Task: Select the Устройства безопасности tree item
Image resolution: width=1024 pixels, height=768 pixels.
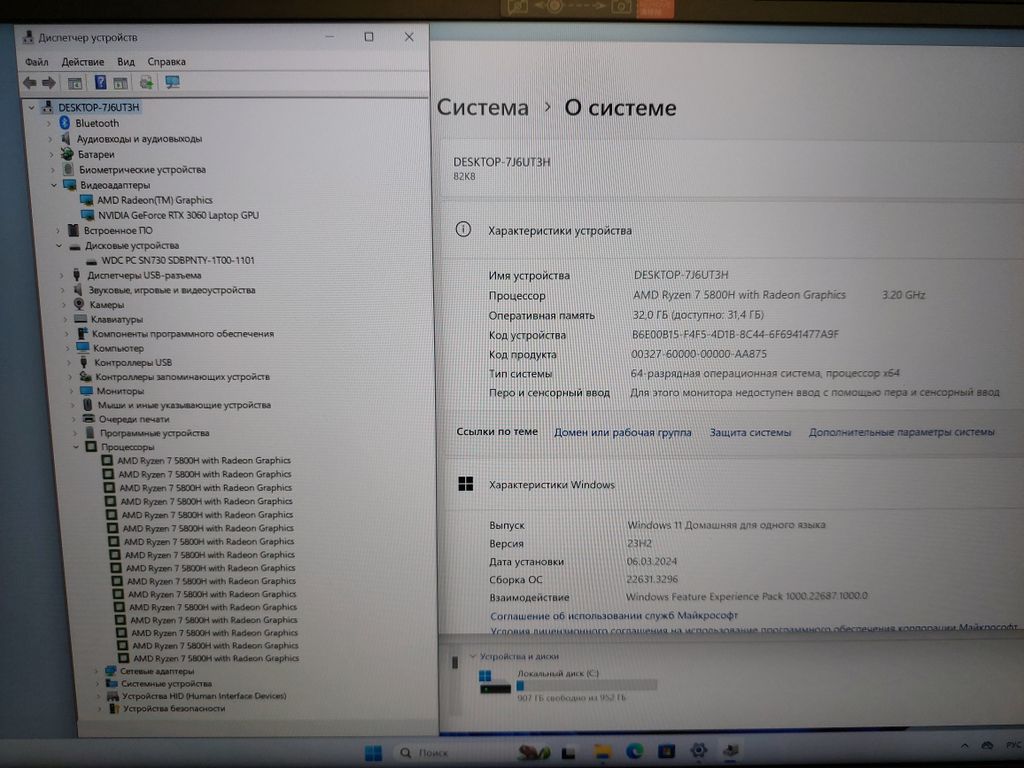Action: point(174,709)
